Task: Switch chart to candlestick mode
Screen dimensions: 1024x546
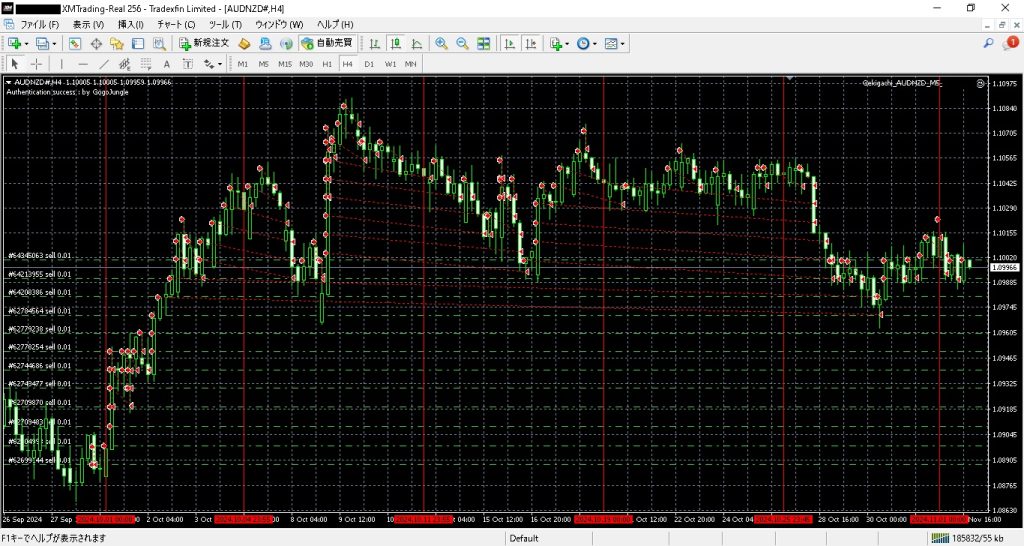Action: click(x=395, y=43)
